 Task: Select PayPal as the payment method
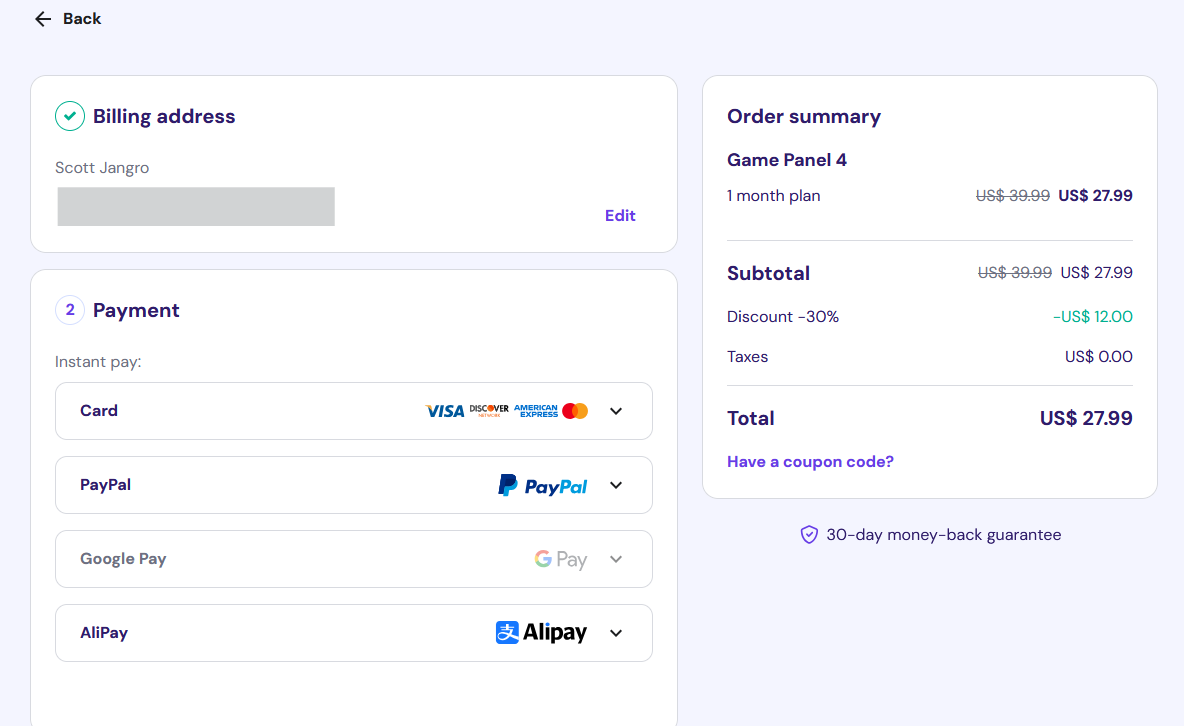click(x=105, y=484)
